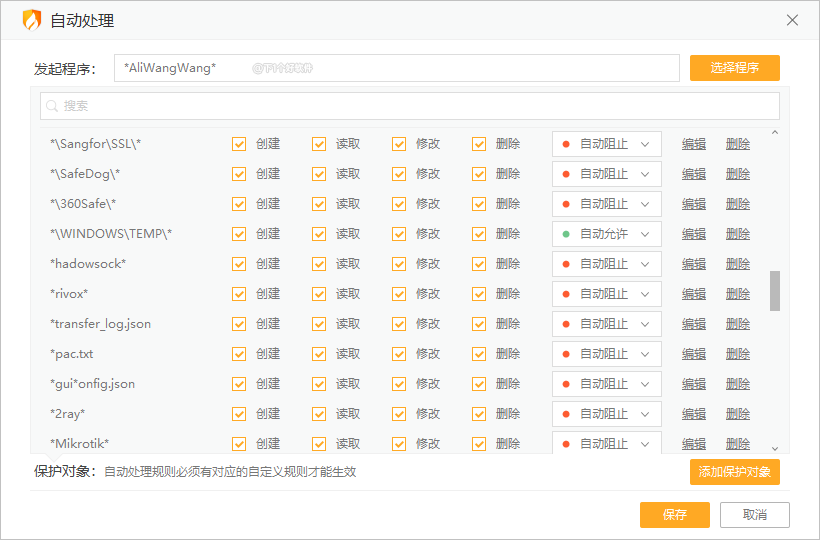Viewport: 820px width, 540px height.
Task: Open action dropdown for *\WINDOWS\TEMP\* rule
Action: coord(606,234)
